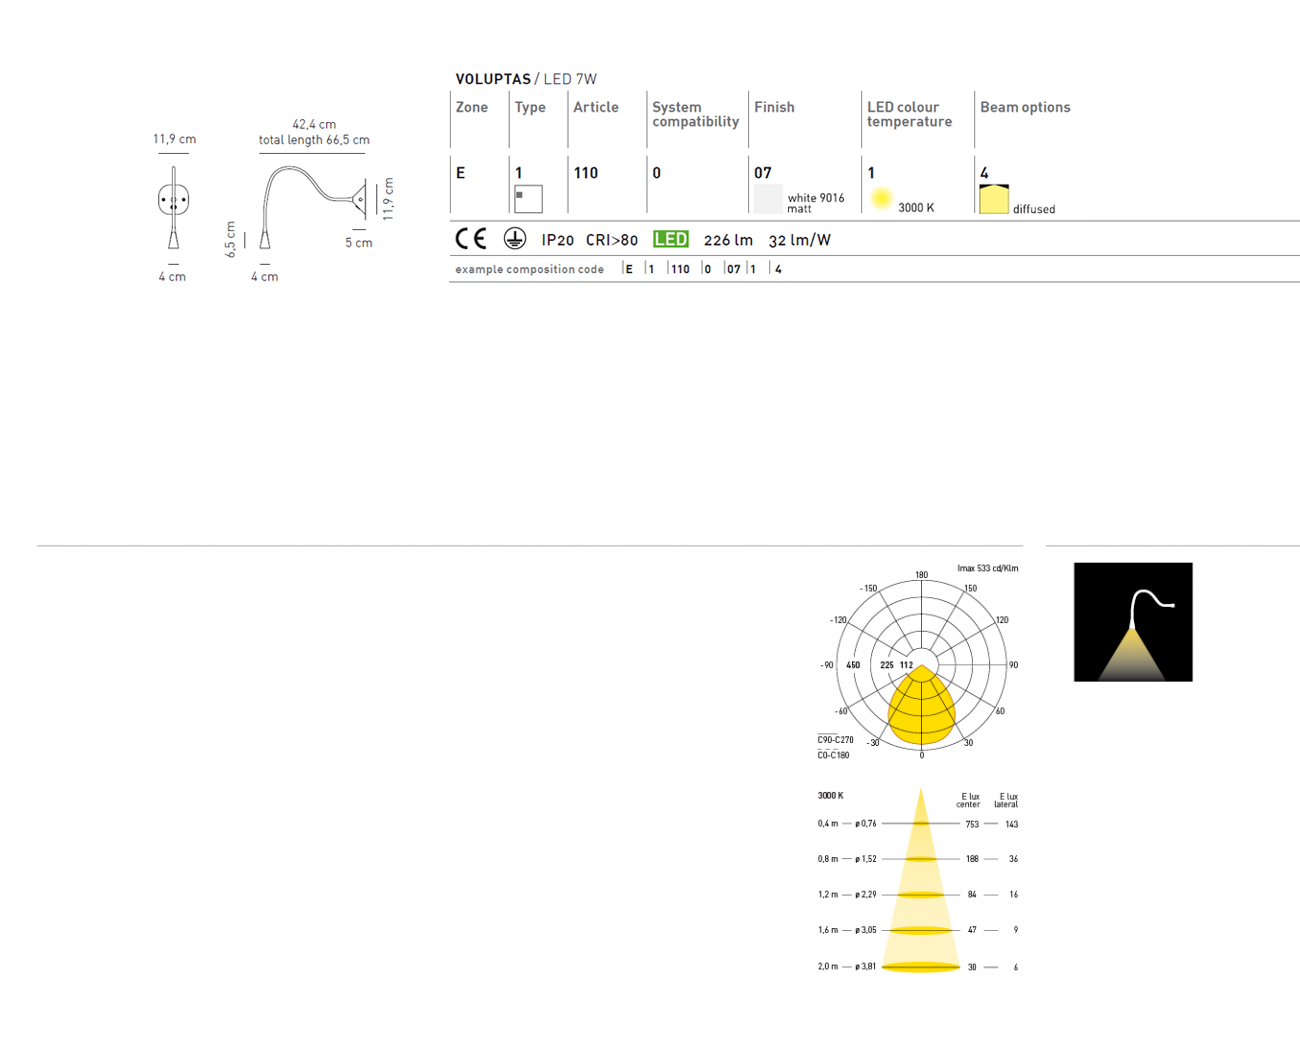The width and height of the screenshot is (1300, 1064).
Task: Click the CE certification mark
Action: pos(470,239)
